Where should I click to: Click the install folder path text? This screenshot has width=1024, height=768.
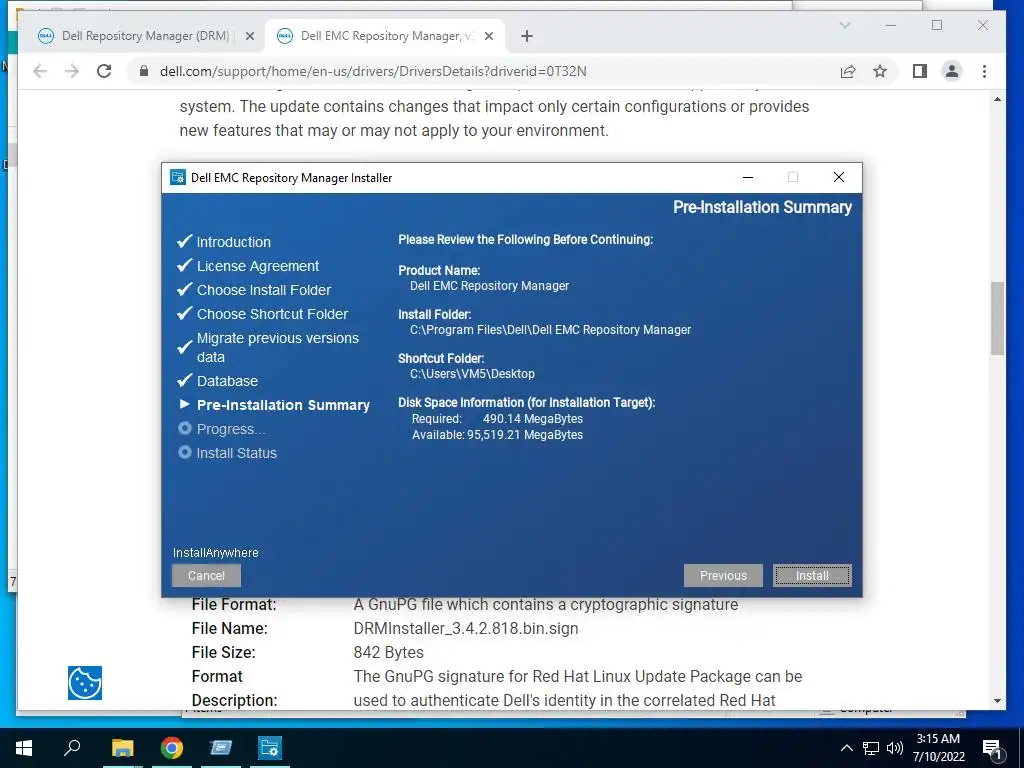pos(550,330)
